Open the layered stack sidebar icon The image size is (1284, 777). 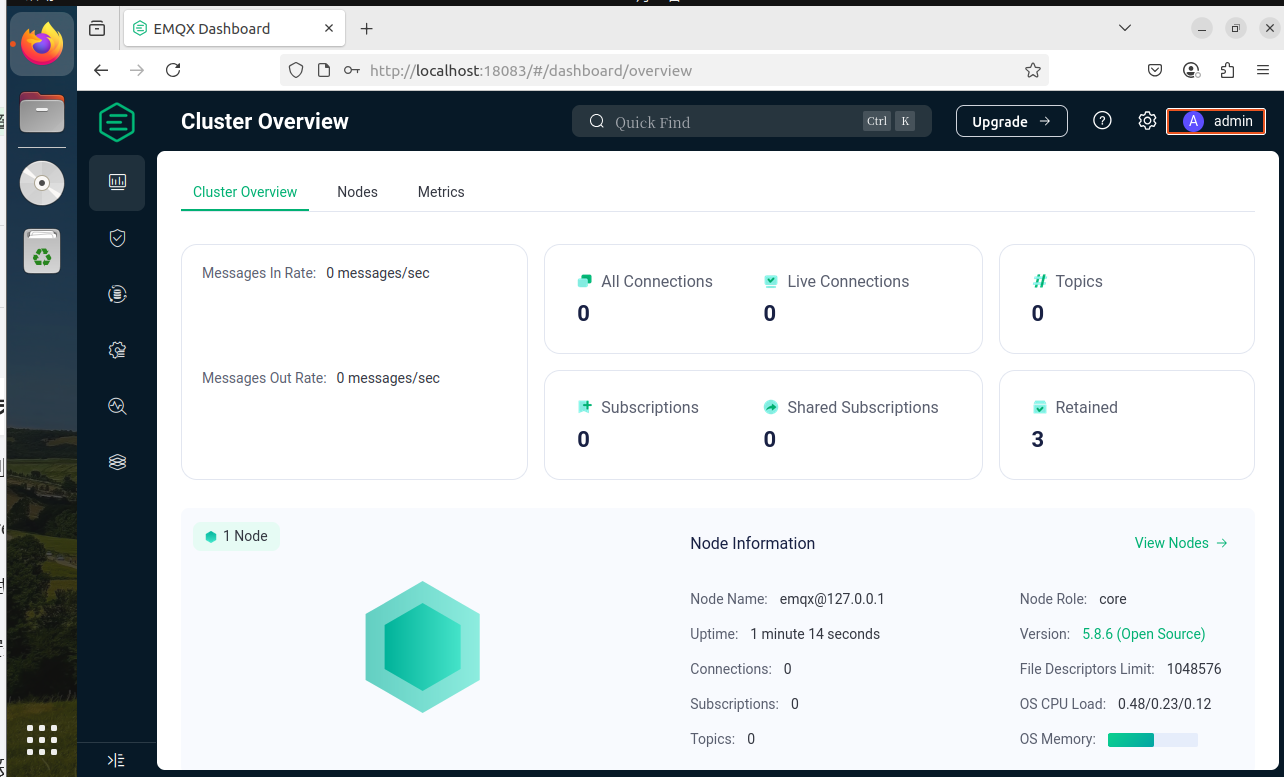tap(117, 462)
